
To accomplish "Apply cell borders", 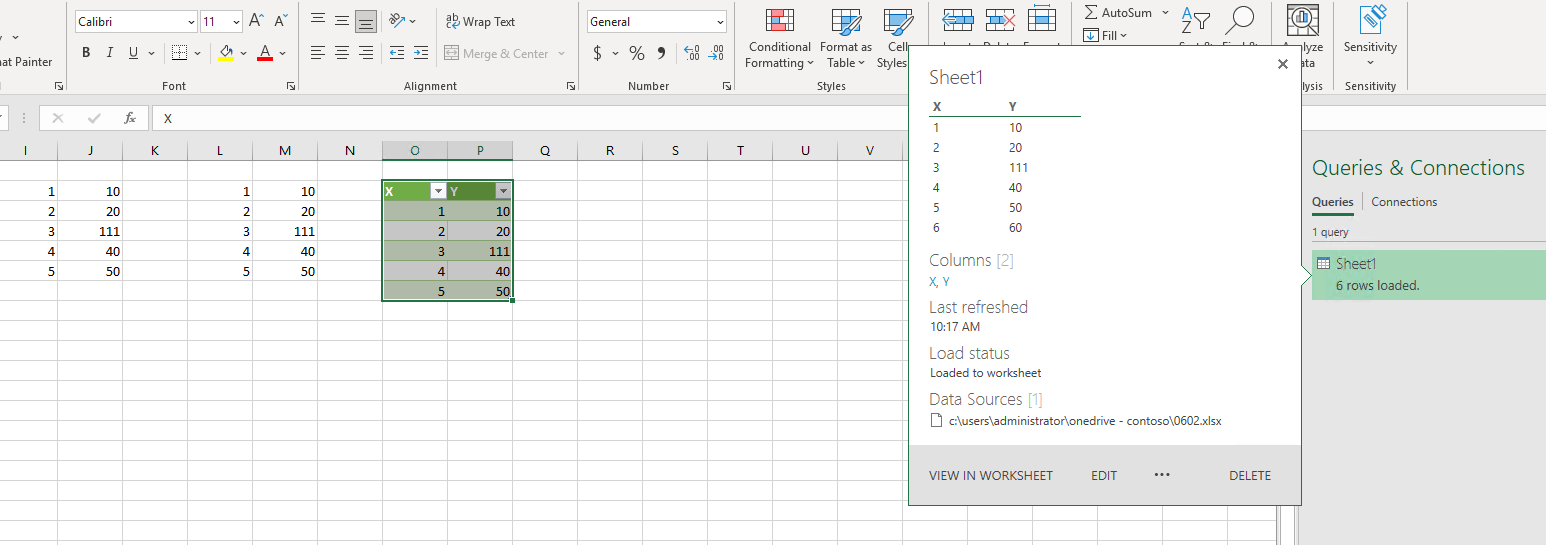I will coord(179,53).
